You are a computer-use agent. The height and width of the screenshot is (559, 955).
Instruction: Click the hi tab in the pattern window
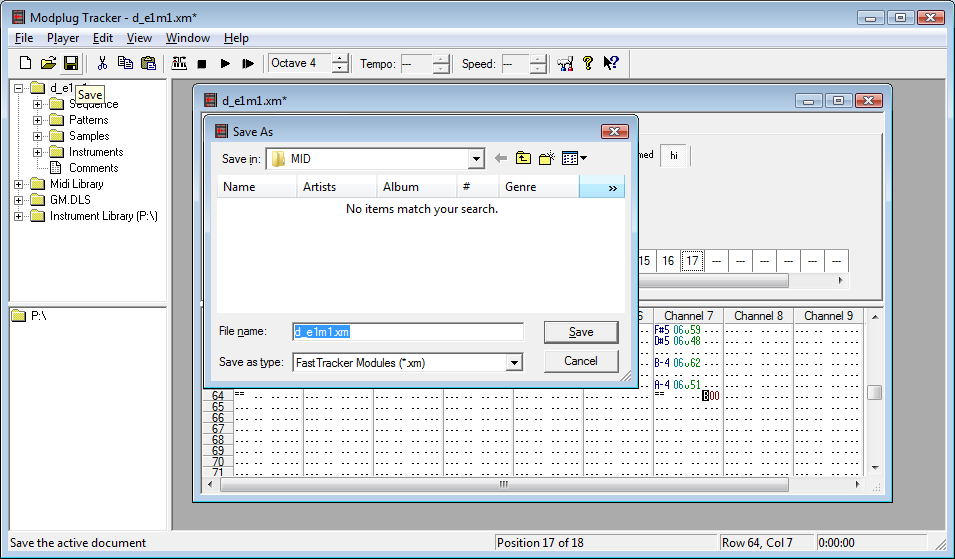click(x=674, y=155)
